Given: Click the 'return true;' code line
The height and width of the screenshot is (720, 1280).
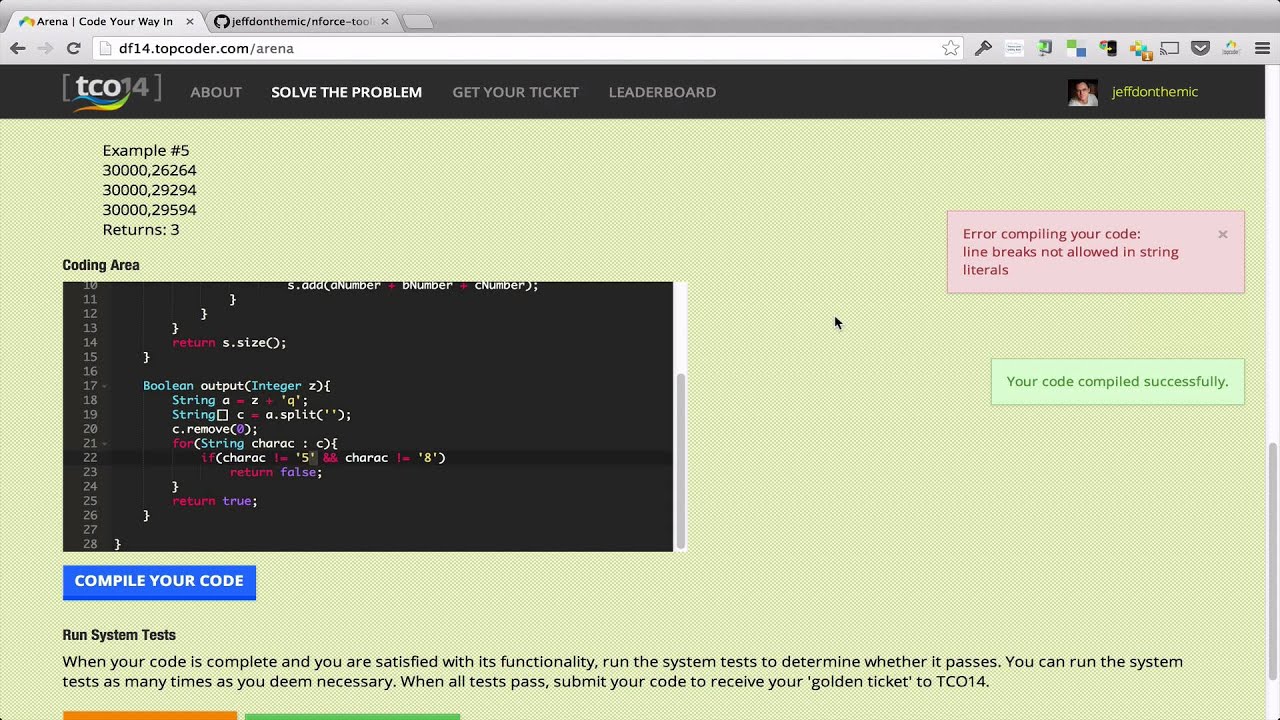Looking at the screenshot, I should tap(214, 501).
